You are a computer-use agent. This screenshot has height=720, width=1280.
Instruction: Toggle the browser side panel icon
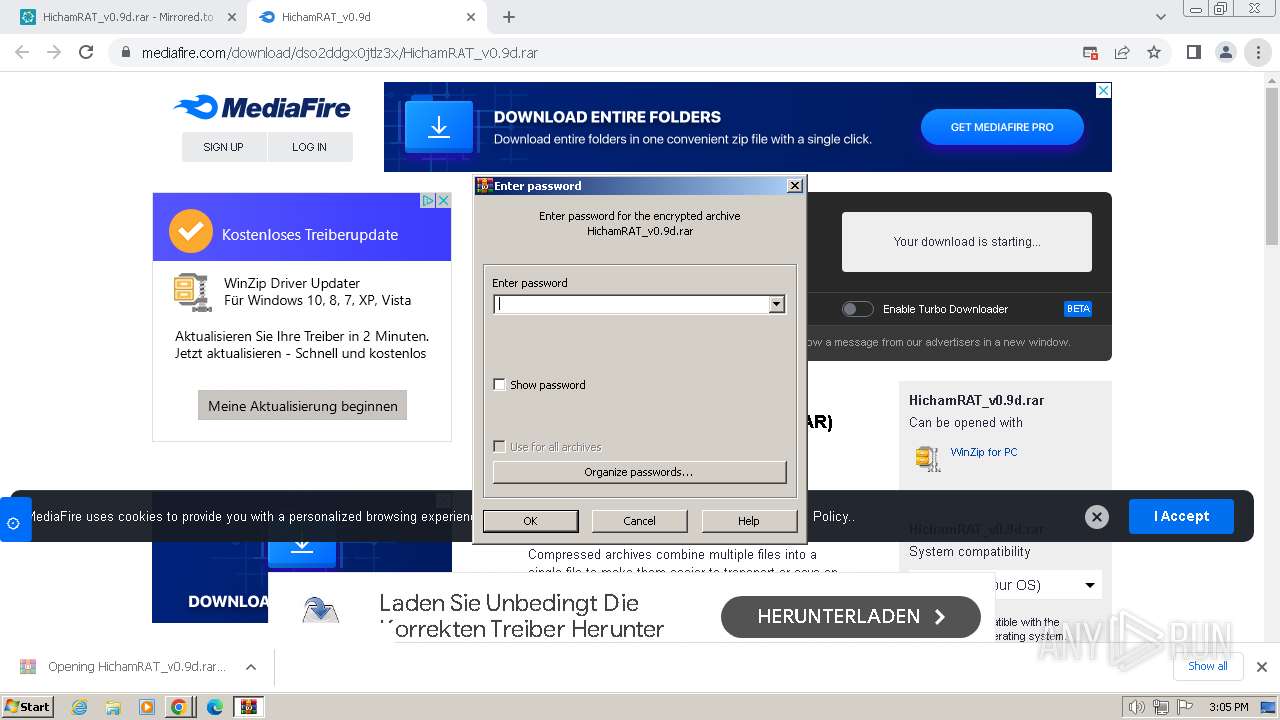pos(1193,53)
